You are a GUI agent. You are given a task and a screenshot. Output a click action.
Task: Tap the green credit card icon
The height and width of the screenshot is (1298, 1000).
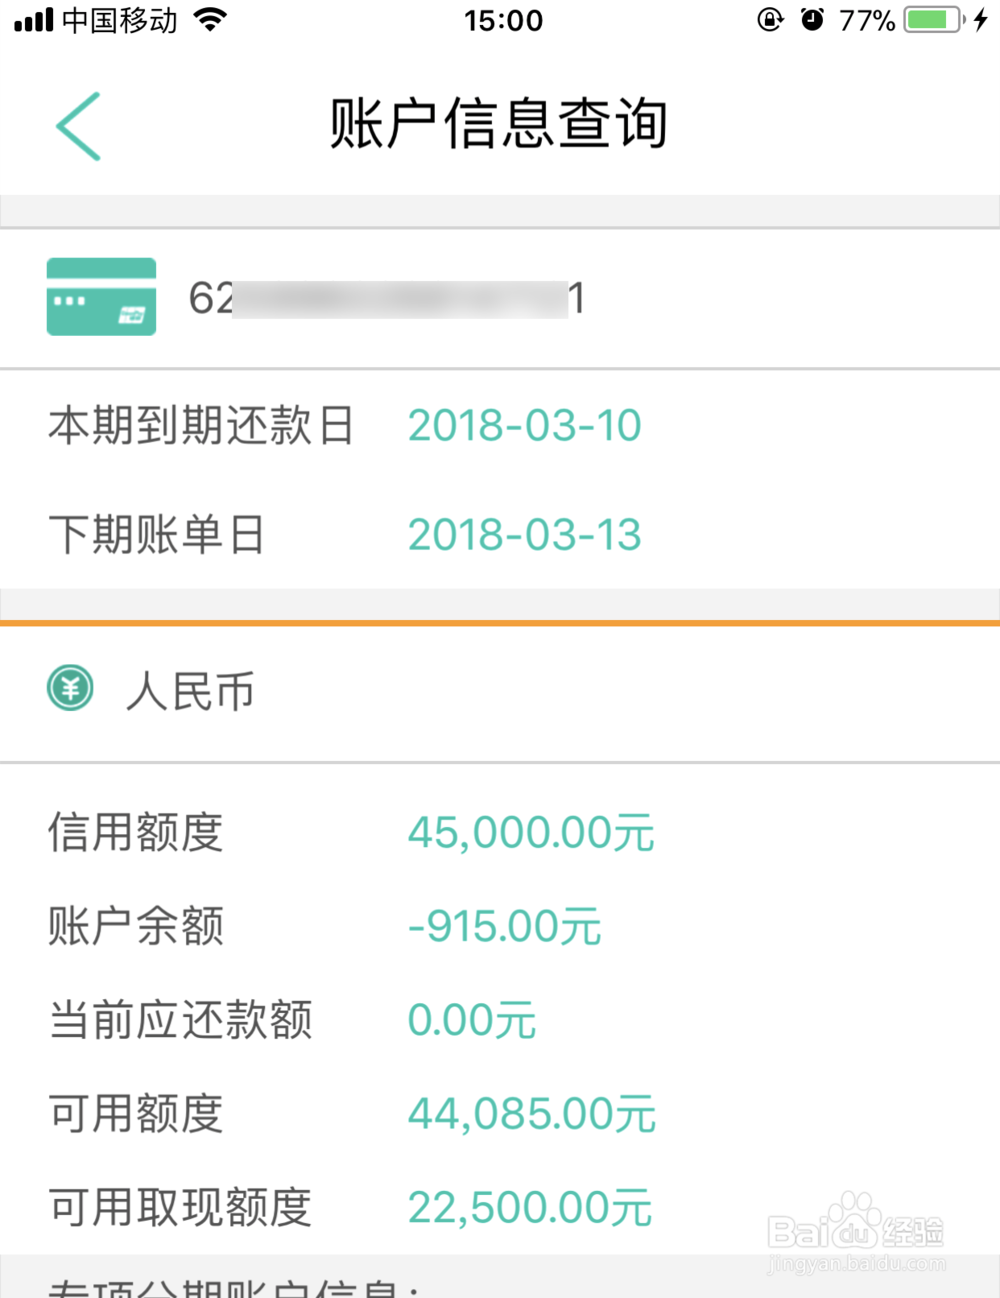point(101,296)
